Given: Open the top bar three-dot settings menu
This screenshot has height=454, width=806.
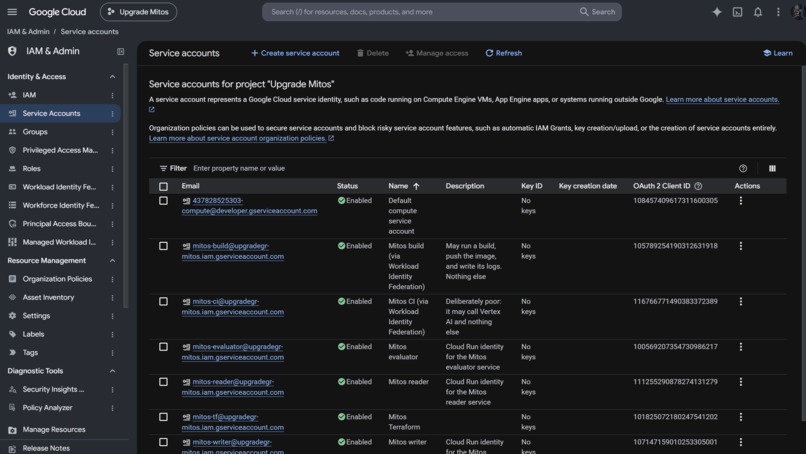Looking at the screenshot, I should (778, 12).
